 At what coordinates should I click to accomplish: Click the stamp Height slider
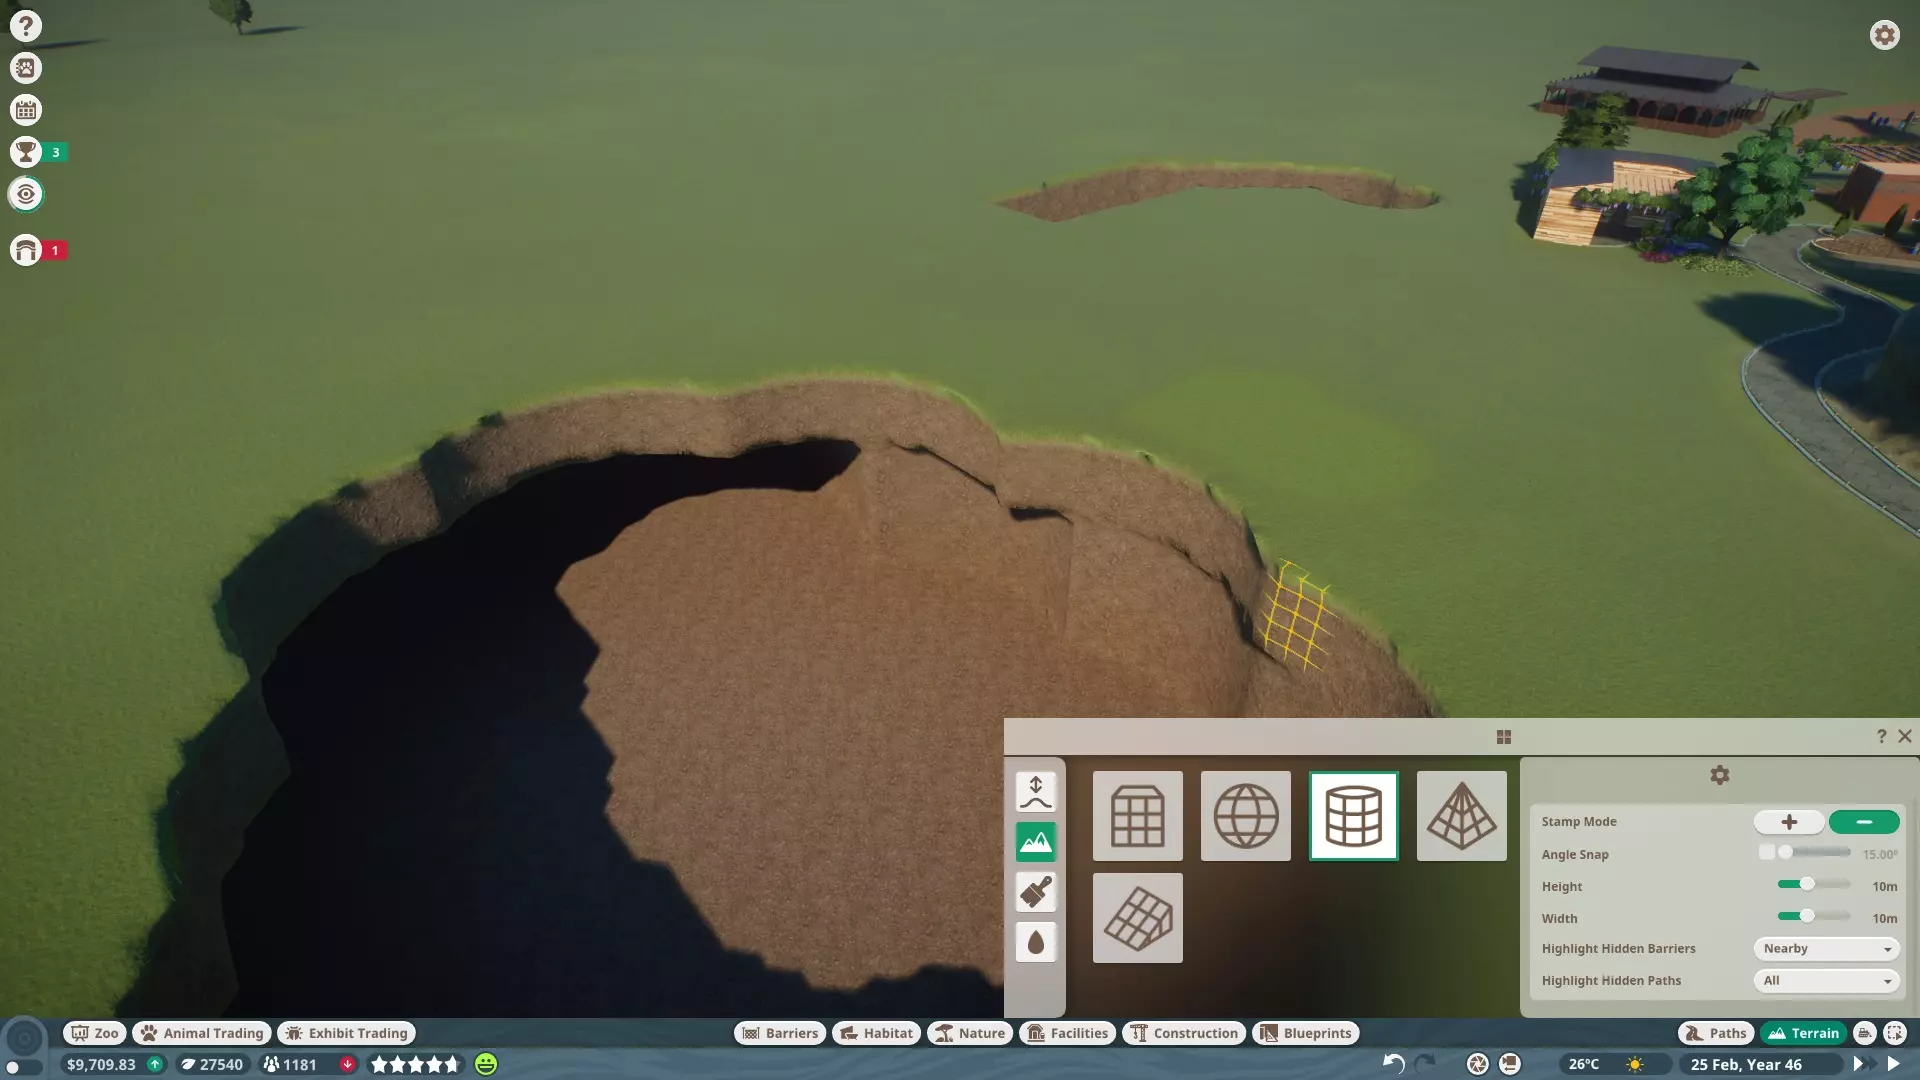[1812, 885]
